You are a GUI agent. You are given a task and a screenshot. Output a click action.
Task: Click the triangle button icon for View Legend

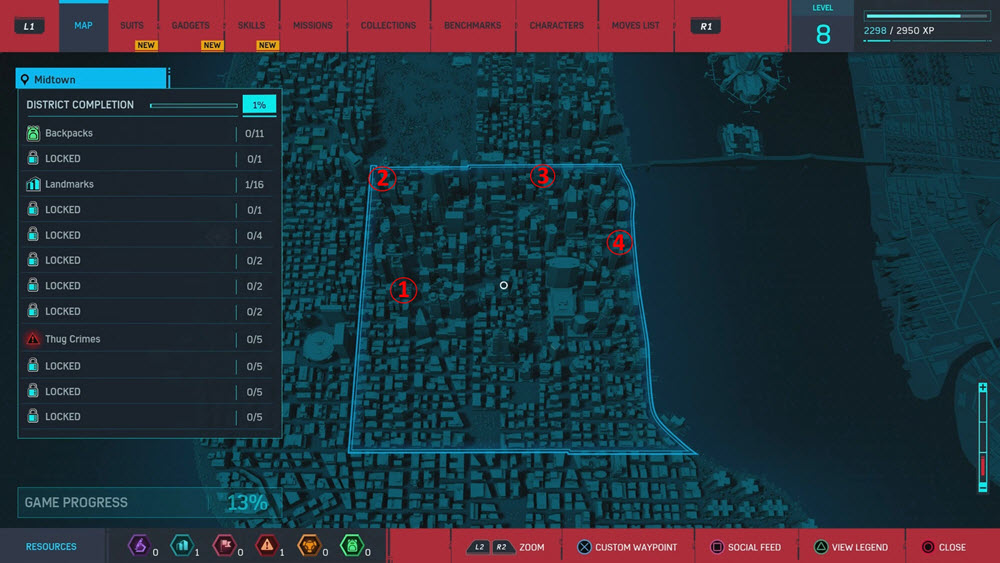(x=821, y=547)
